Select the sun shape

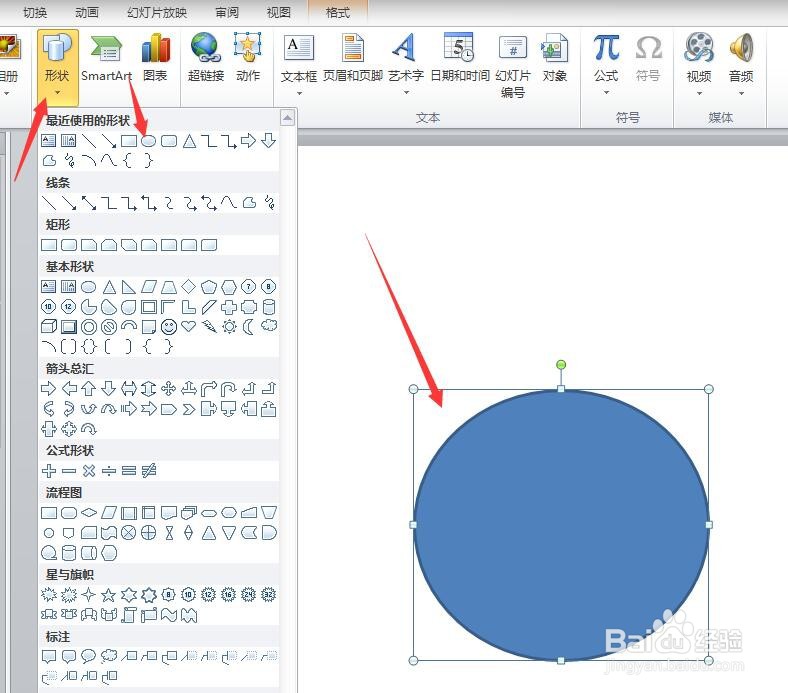coord(229,327)
